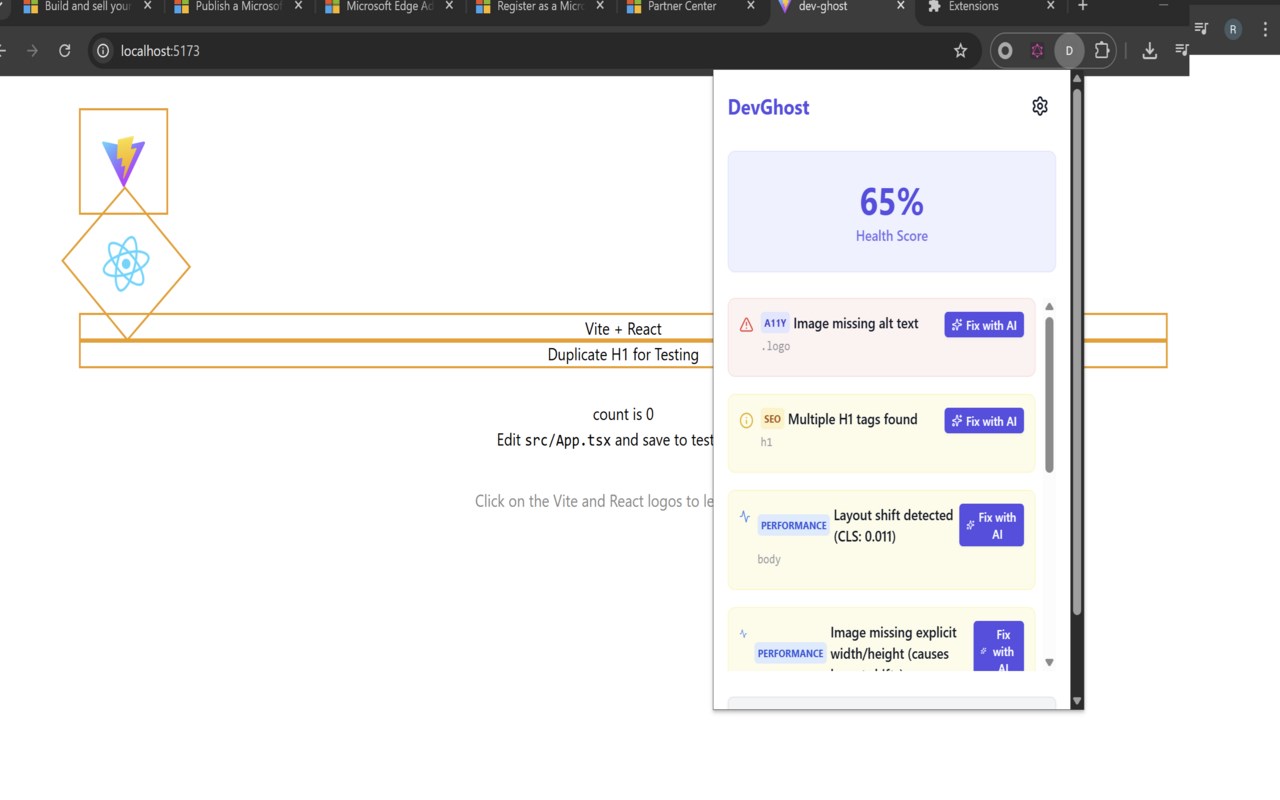Image resolution: width=1280 pixels, height=800 pixels.
Task: Click the 'count is 0' button
Action: (x=623, y=414)
